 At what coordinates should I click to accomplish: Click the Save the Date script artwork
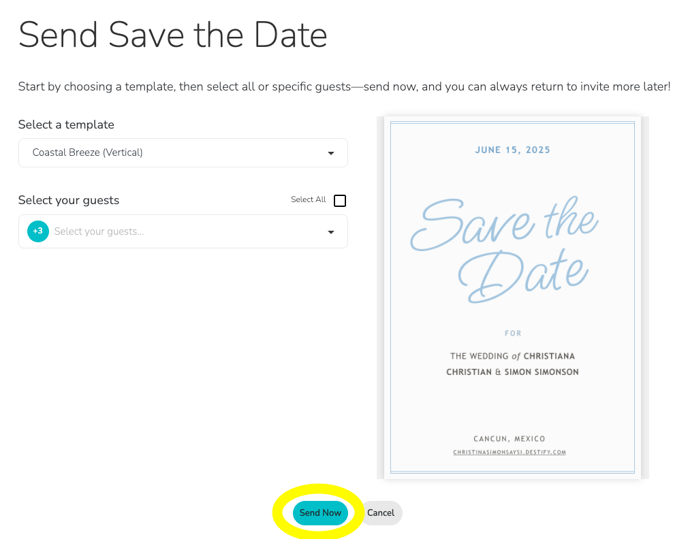tap(505, 249)
